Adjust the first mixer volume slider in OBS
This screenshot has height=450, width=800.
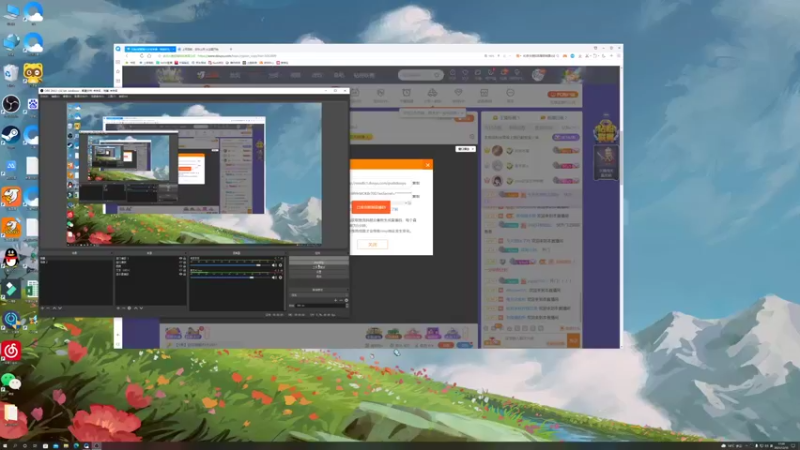tap(230, 265)
